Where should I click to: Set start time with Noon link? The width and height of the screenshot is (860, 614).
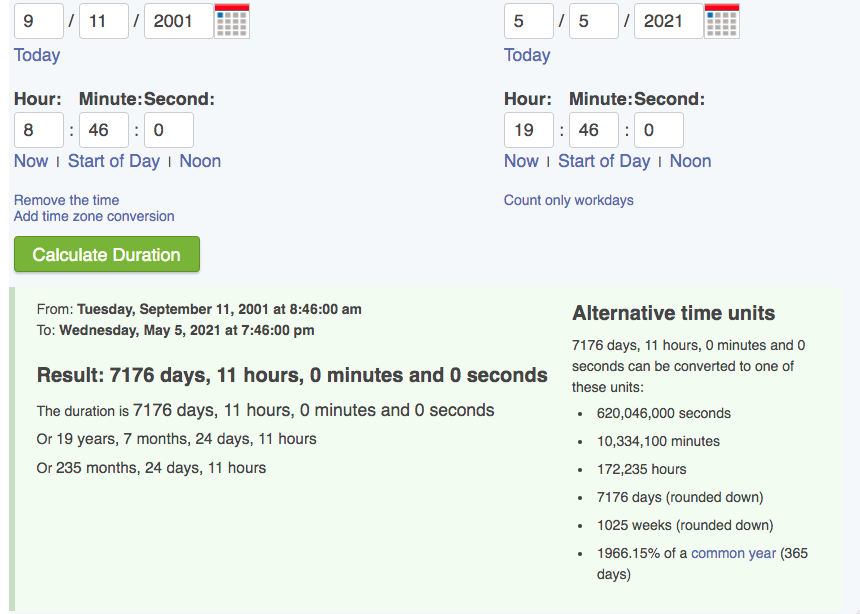[x=200, y=161]
